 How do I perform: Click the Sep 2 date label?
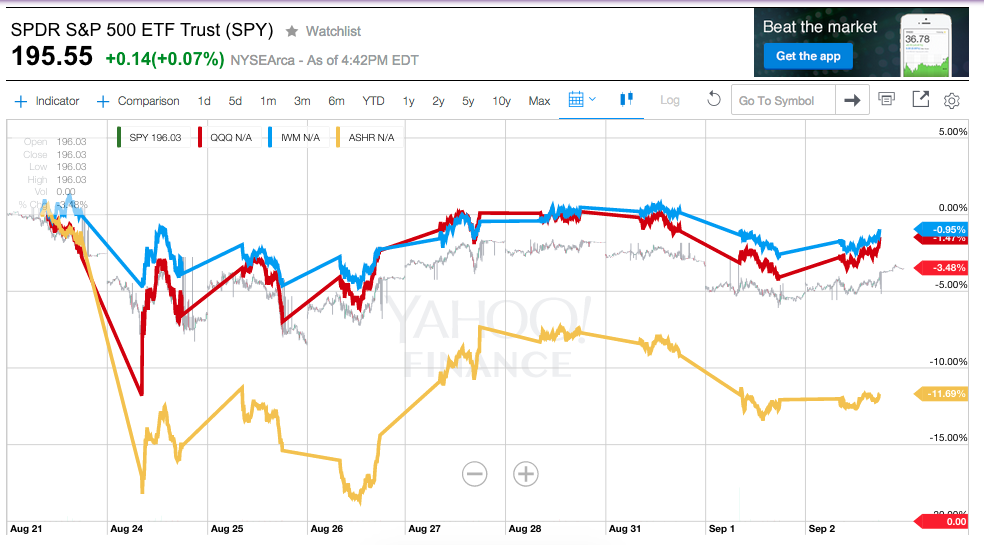pyautogui.click(x=821, y=529)
